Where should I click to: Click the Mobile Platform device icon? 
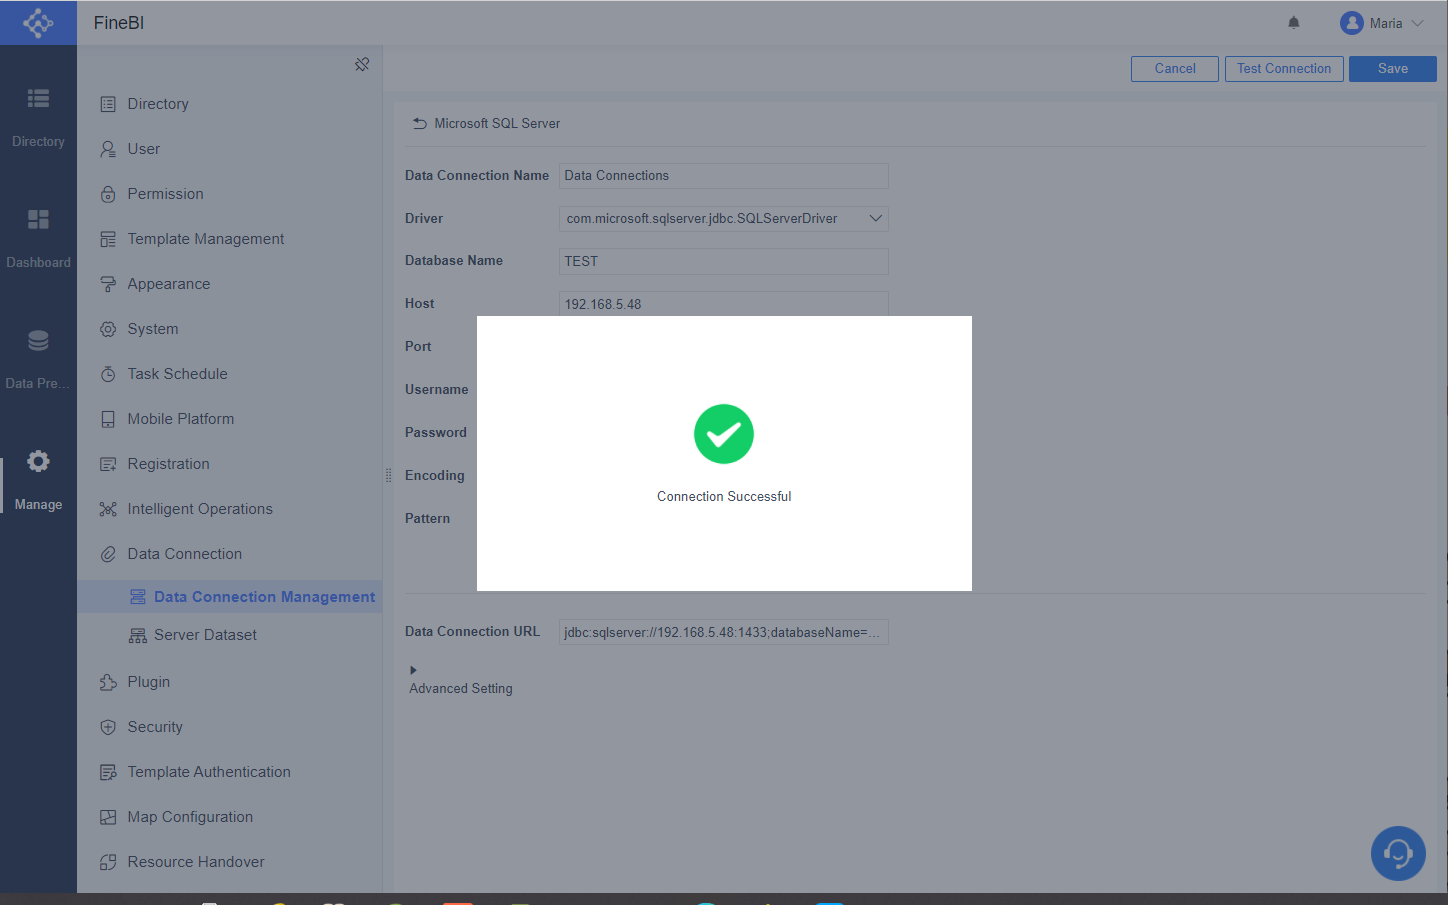108,419
